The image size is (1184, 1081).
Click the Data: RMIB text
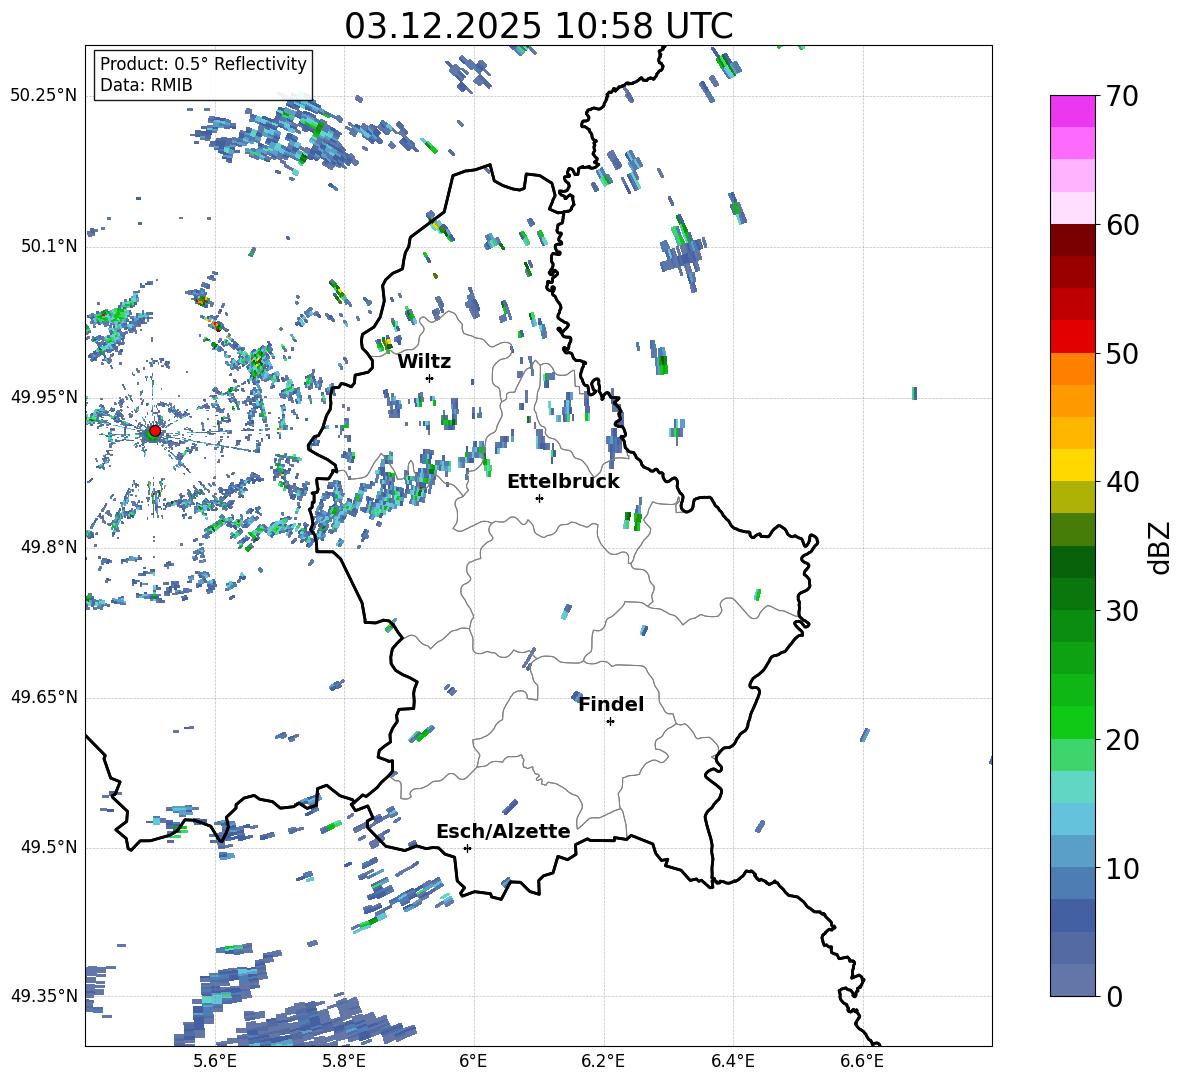click(146, 85)
